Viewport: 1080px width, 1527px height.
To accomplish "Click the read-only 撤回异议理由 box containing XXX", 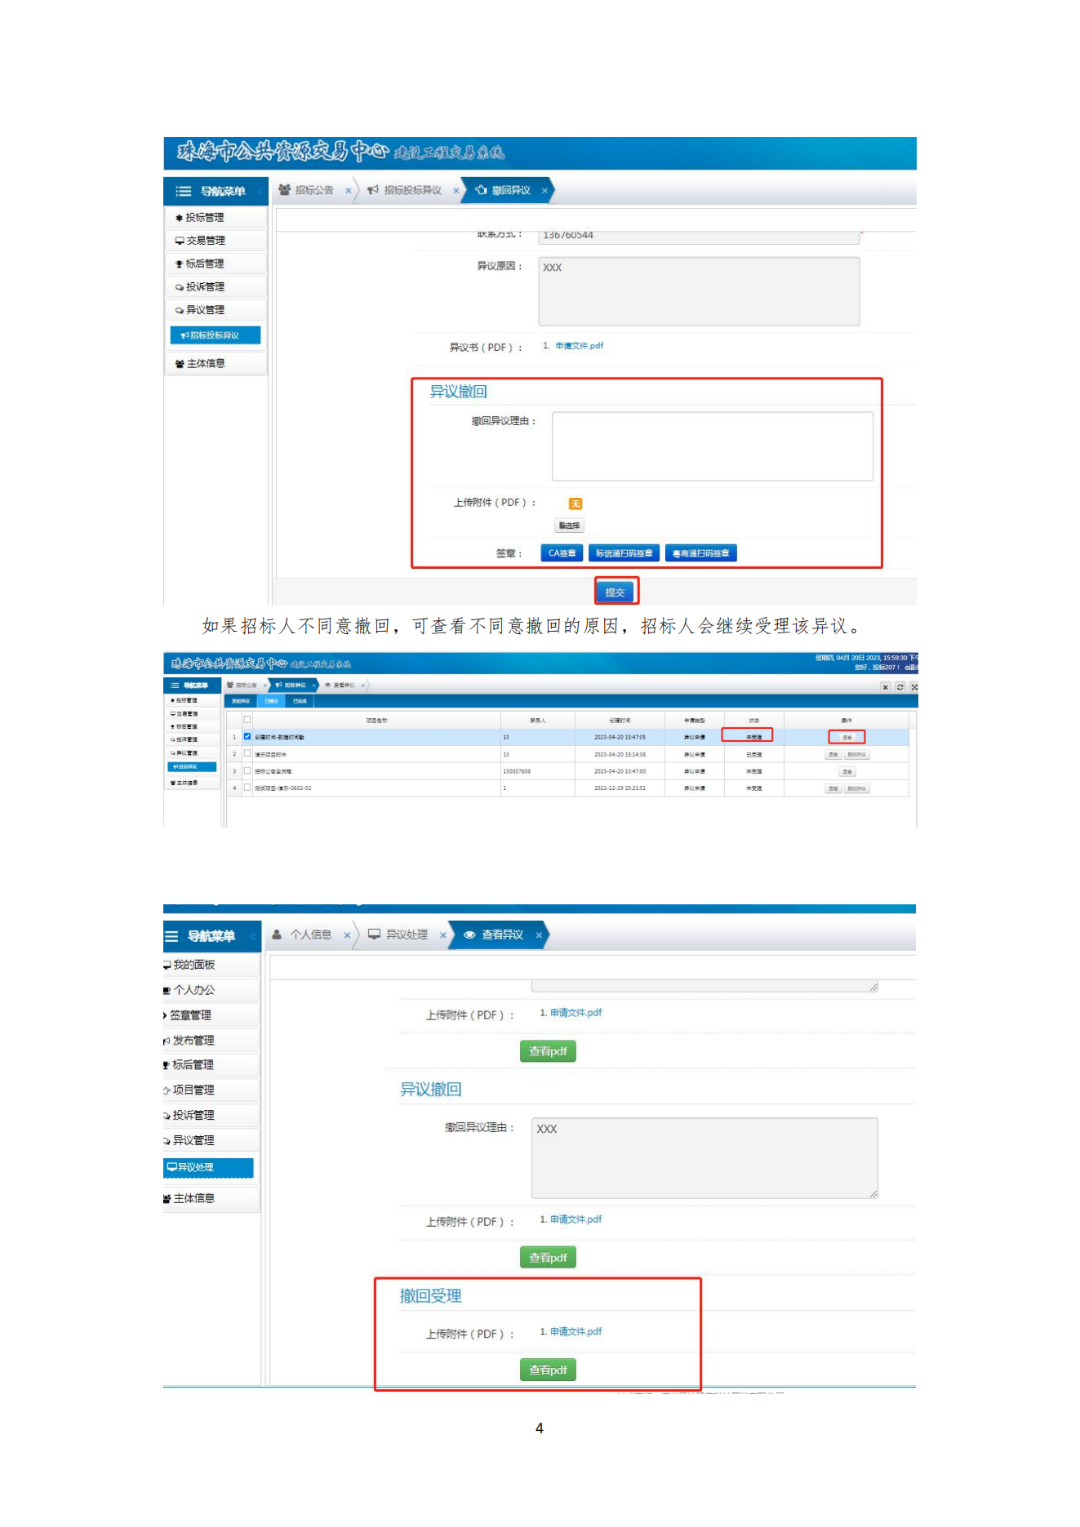I will click(x=705, y=1158).
